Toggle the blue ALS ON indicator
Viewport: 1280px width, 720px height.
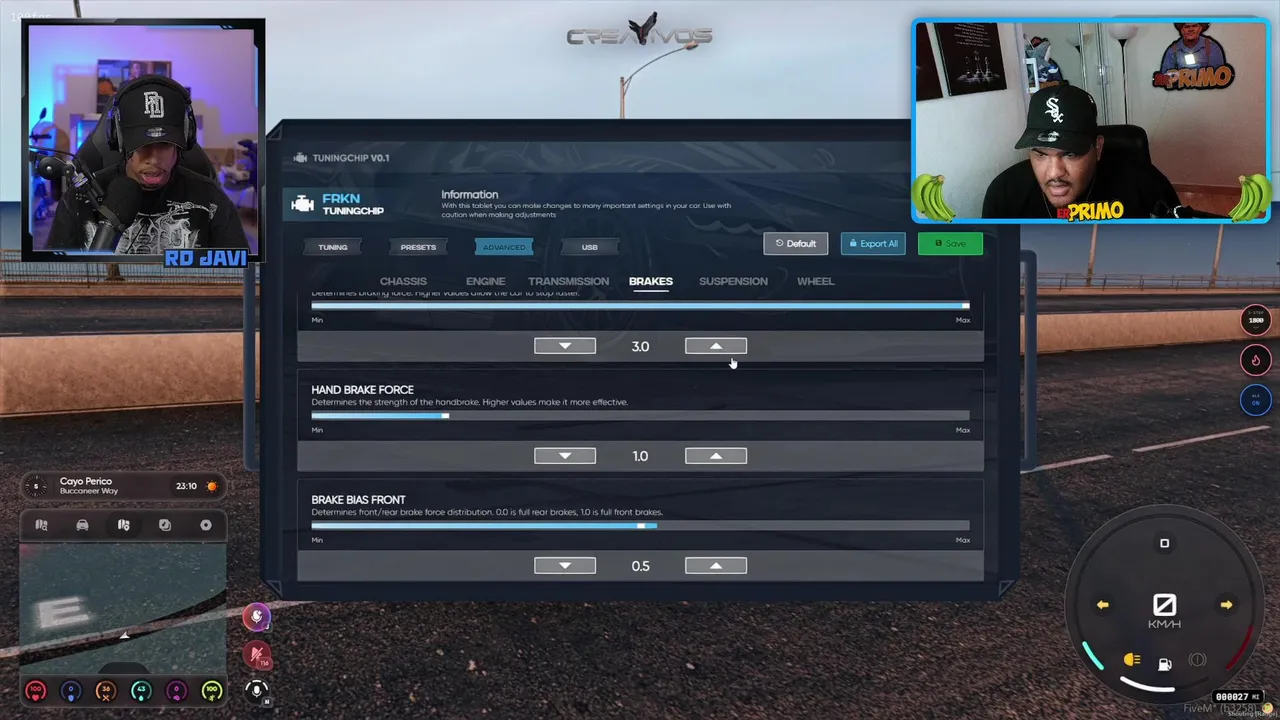click(1255, 400)
